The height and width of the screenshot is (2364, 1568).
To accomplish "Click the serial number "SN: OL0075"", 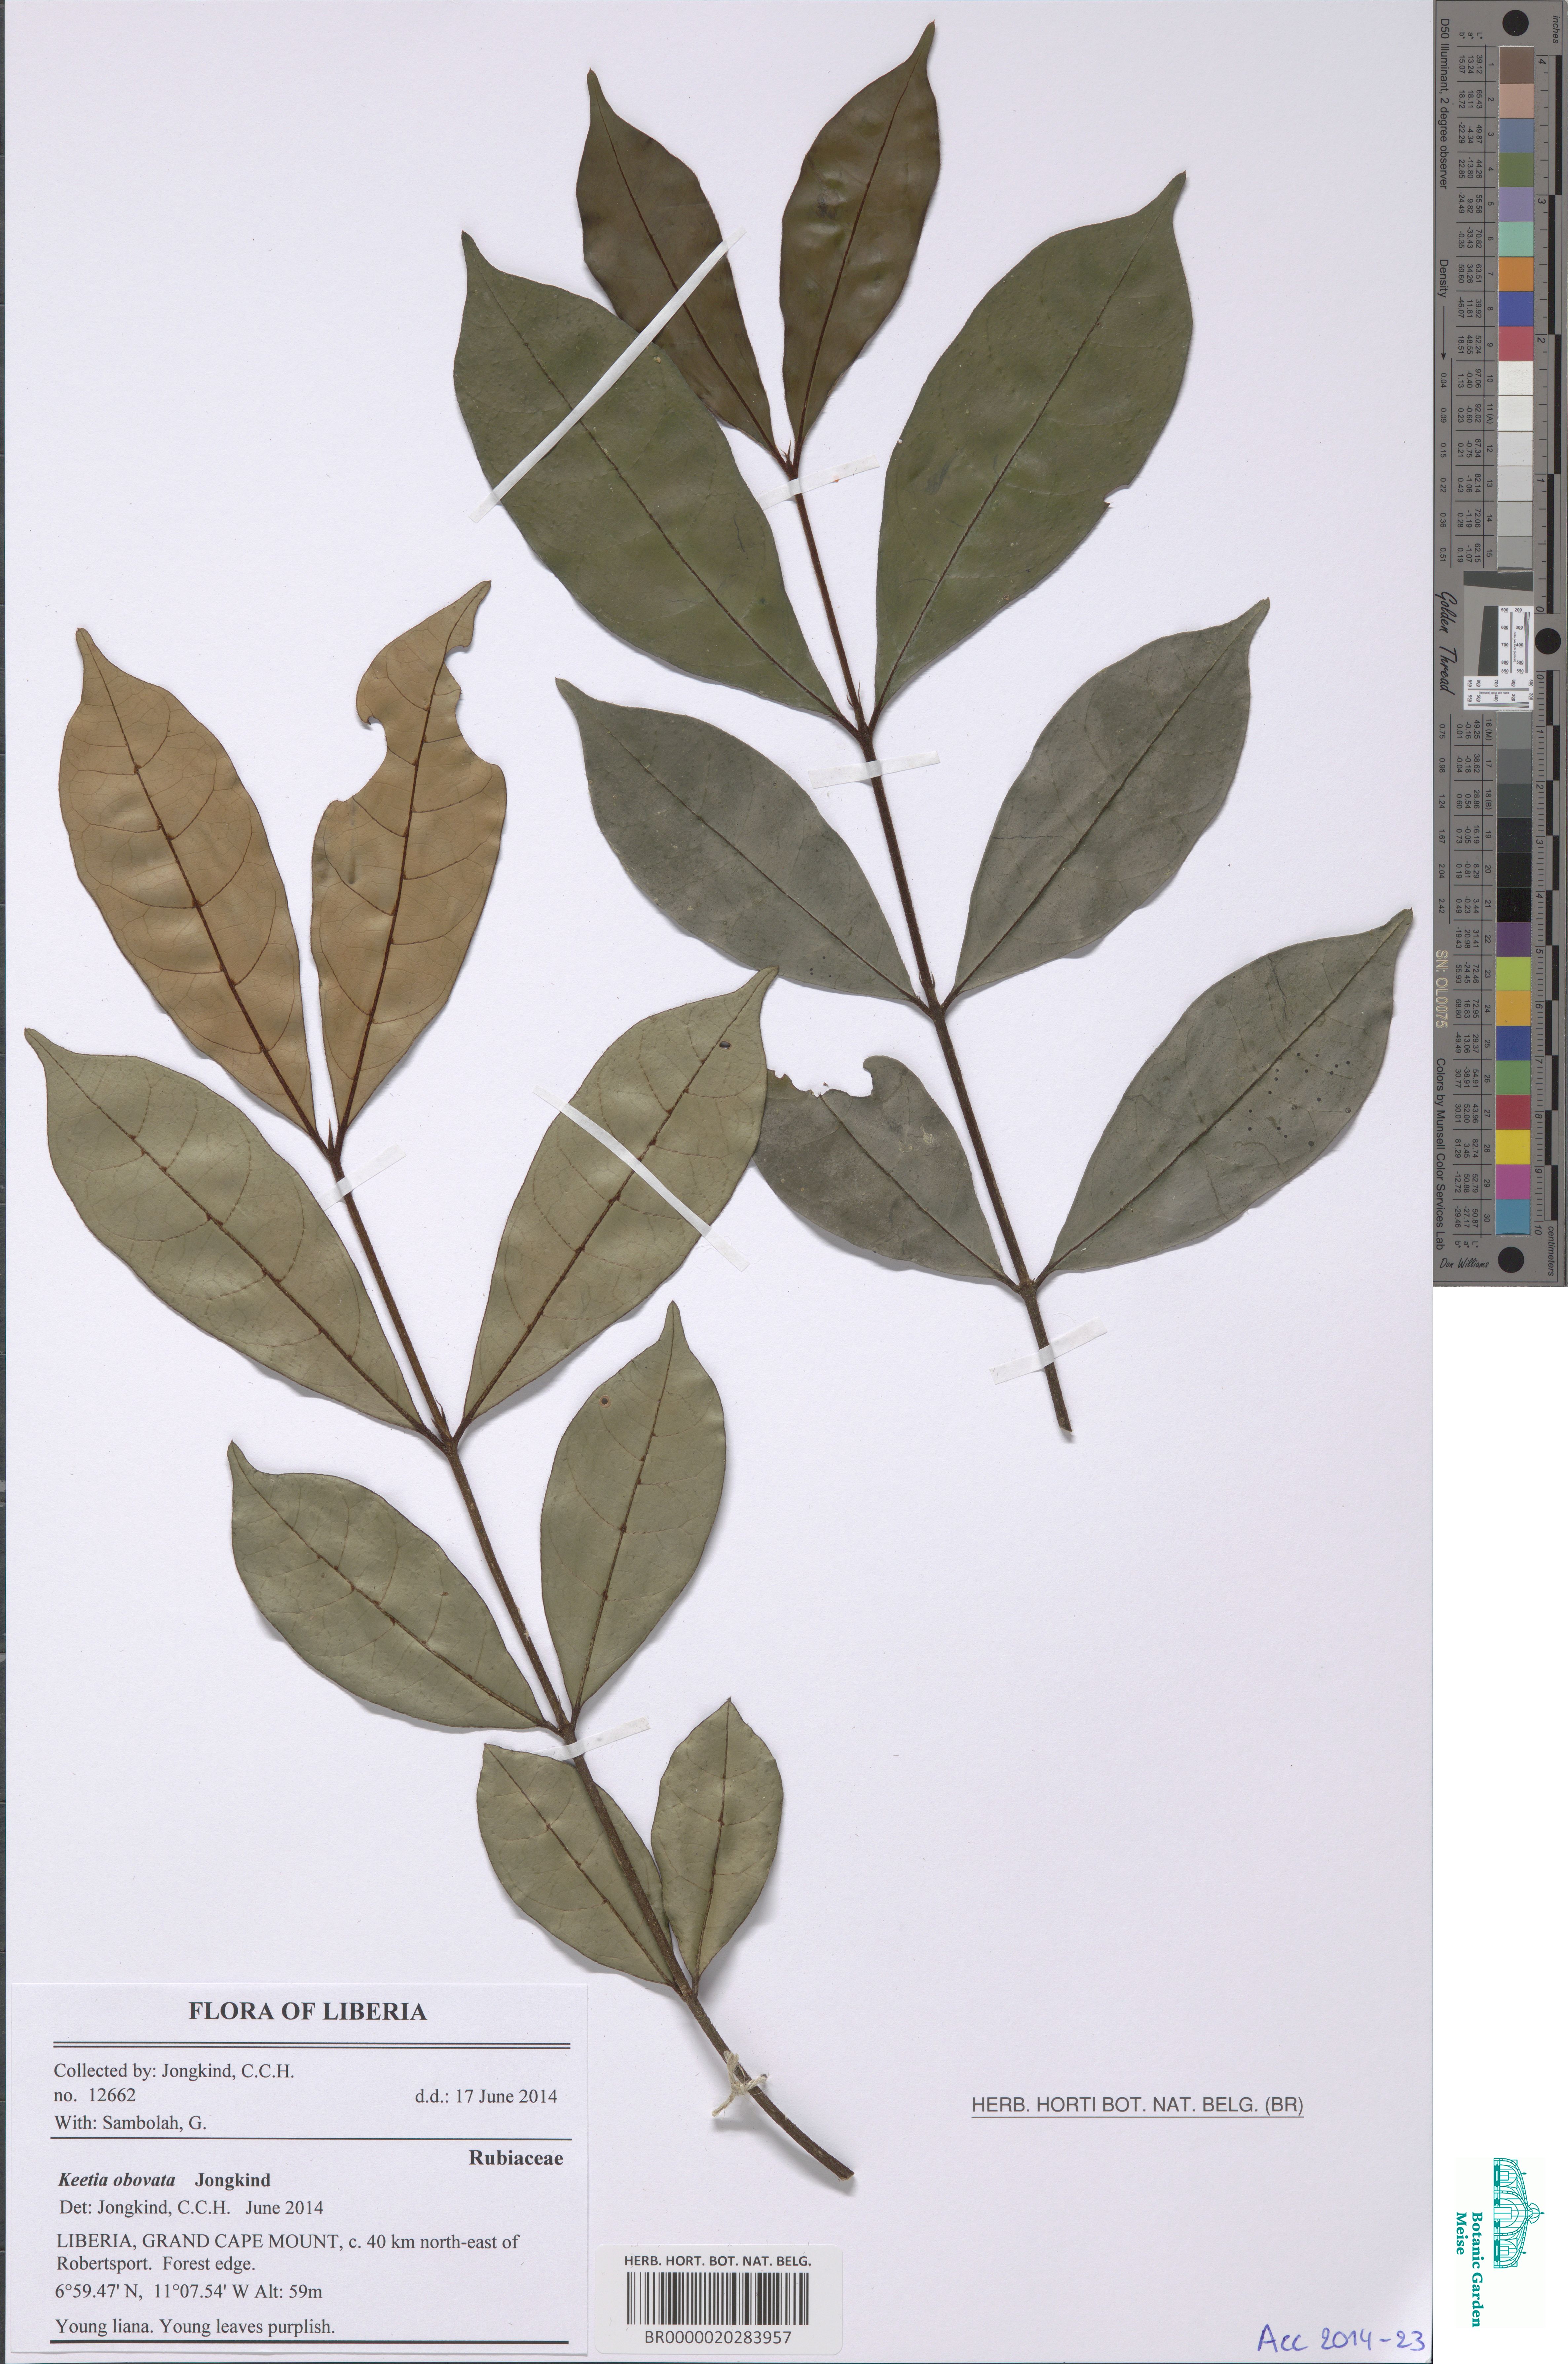I will 1442,989.
